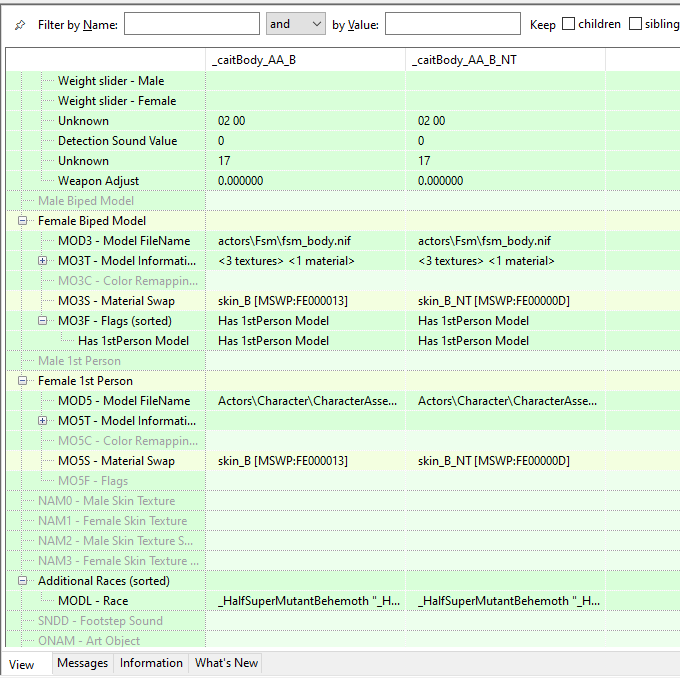The image size is (680, 678).
Task: Collapse the Female 1st Person node
Action: click(x=23, y=381)
